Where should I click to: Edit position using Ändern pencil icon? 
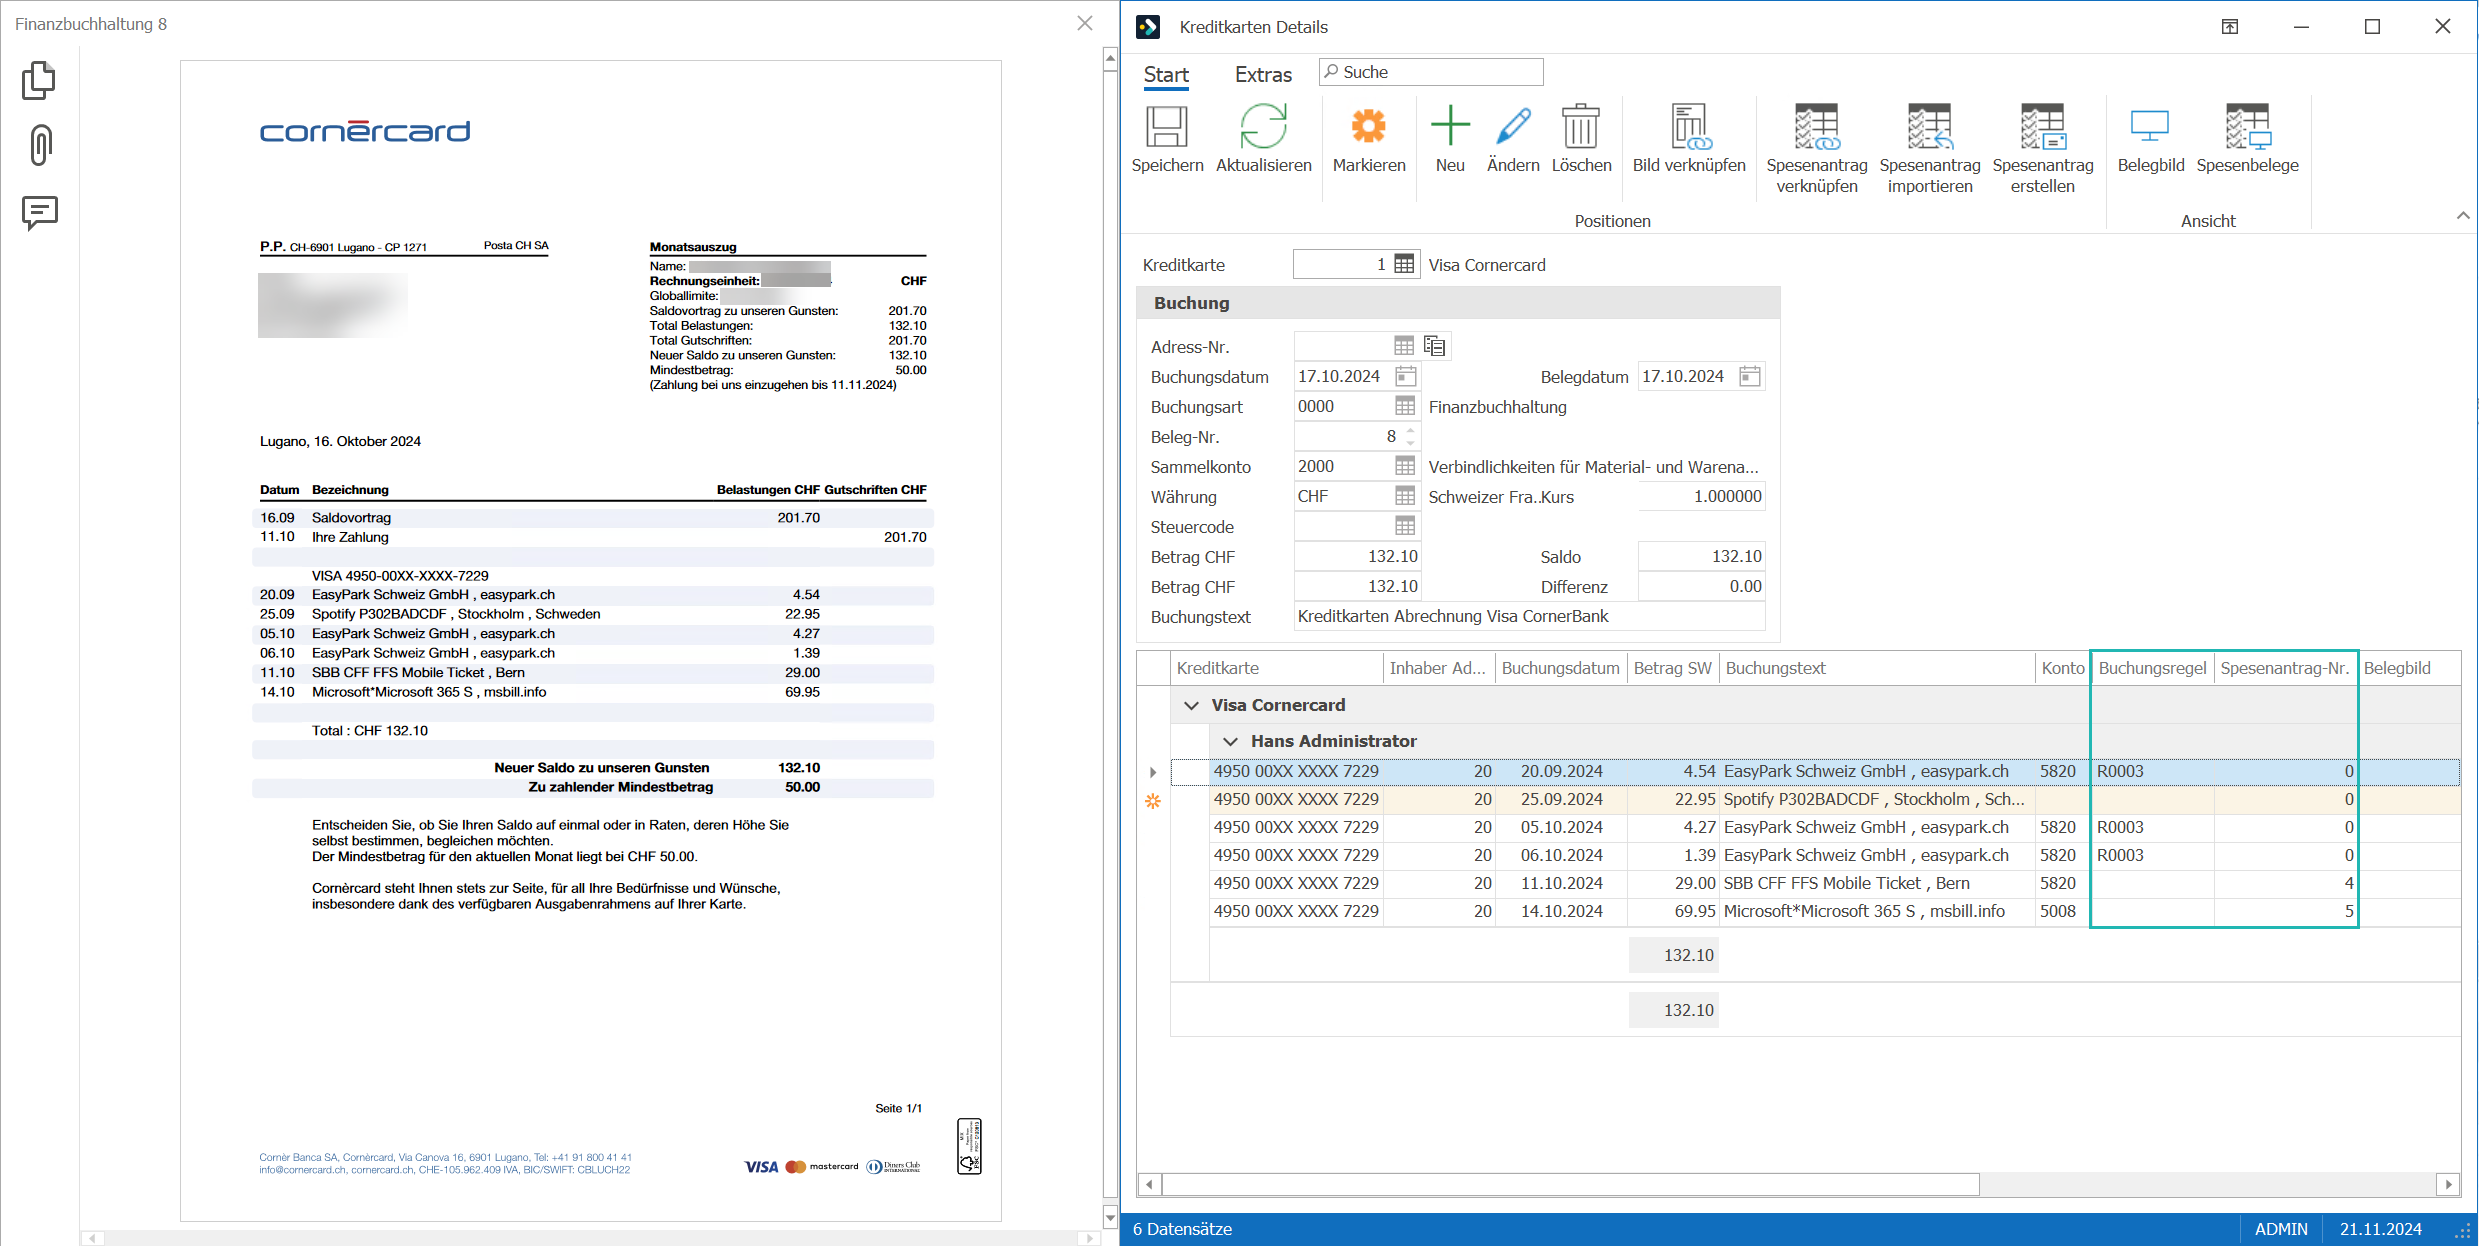[1513, 127]
